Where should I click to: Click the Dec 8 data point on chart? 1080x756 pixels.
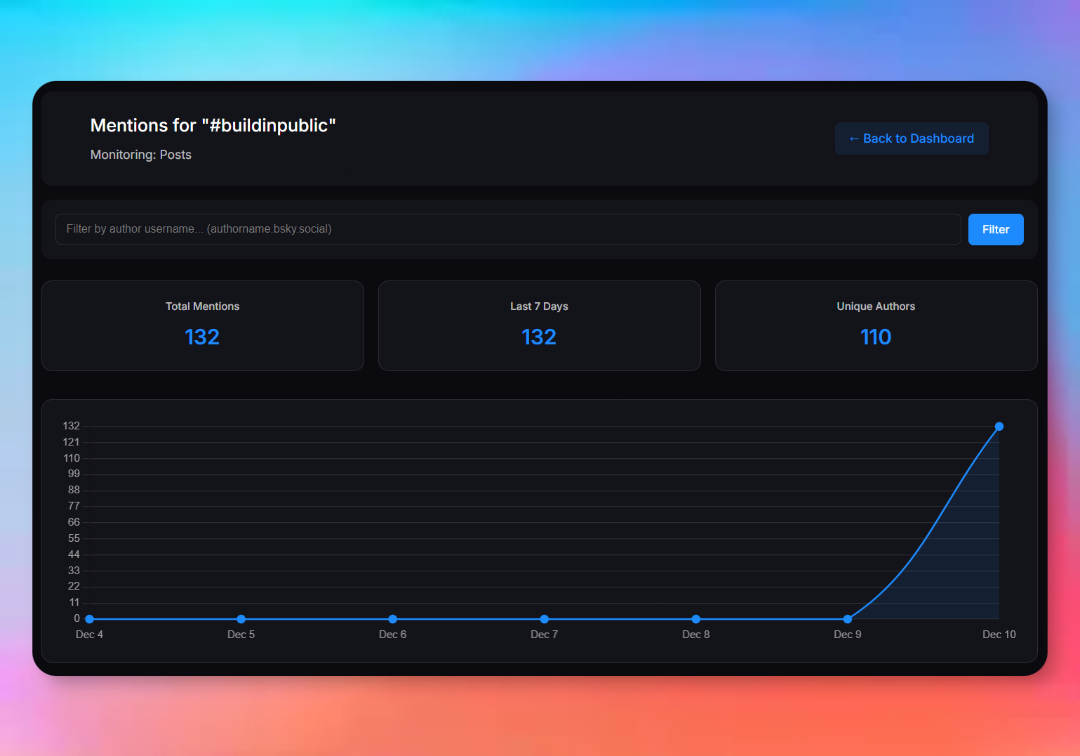pyautogui.click(x=696, y=619)
